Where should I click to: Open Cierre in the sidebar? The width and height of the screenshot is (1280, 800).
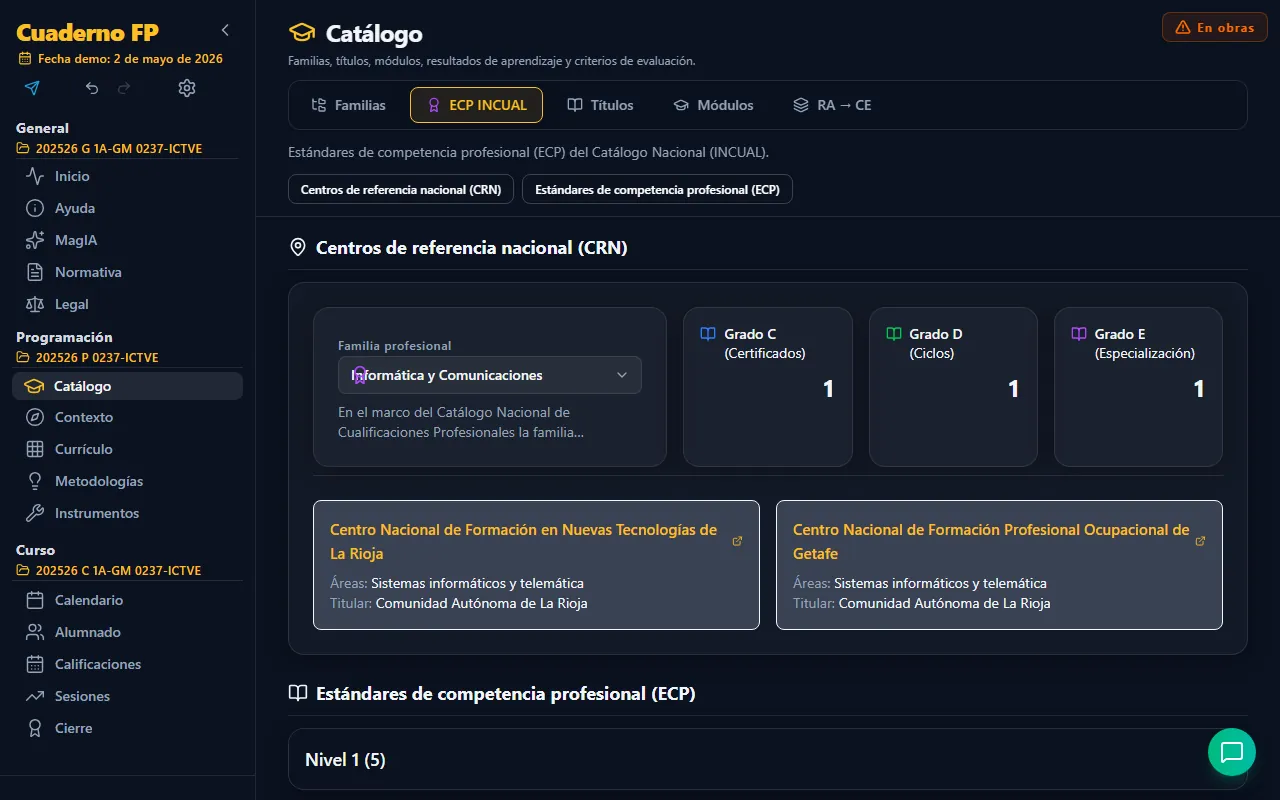click(x=127, y=728)
